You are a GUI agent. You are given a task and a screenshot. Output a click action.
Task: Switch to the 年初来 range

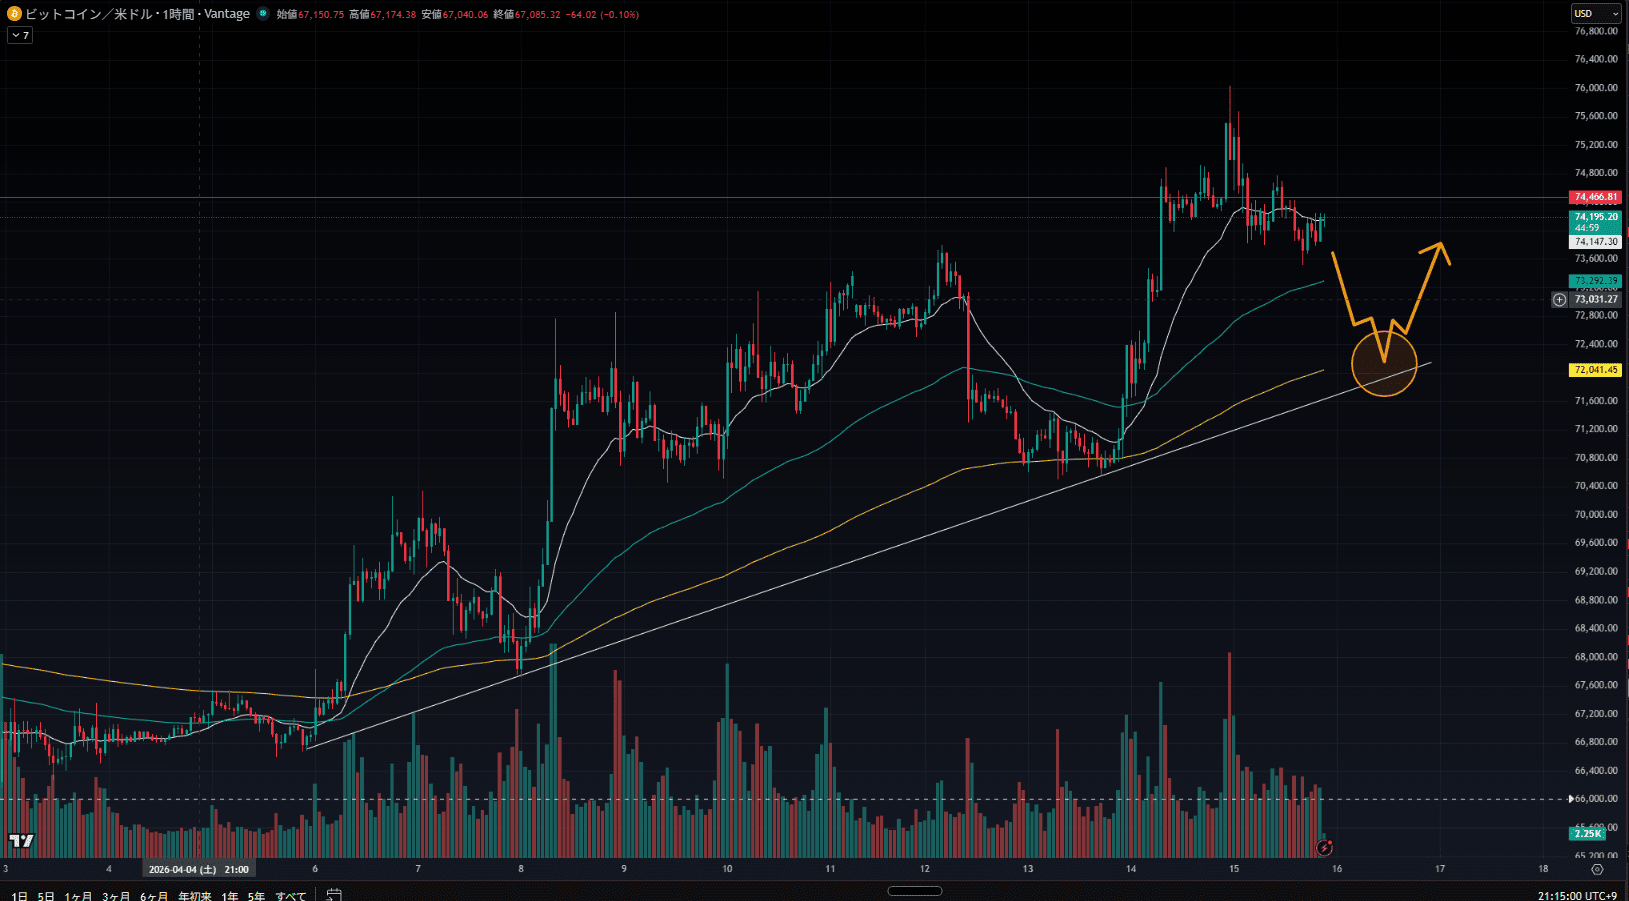click(195, 896)
